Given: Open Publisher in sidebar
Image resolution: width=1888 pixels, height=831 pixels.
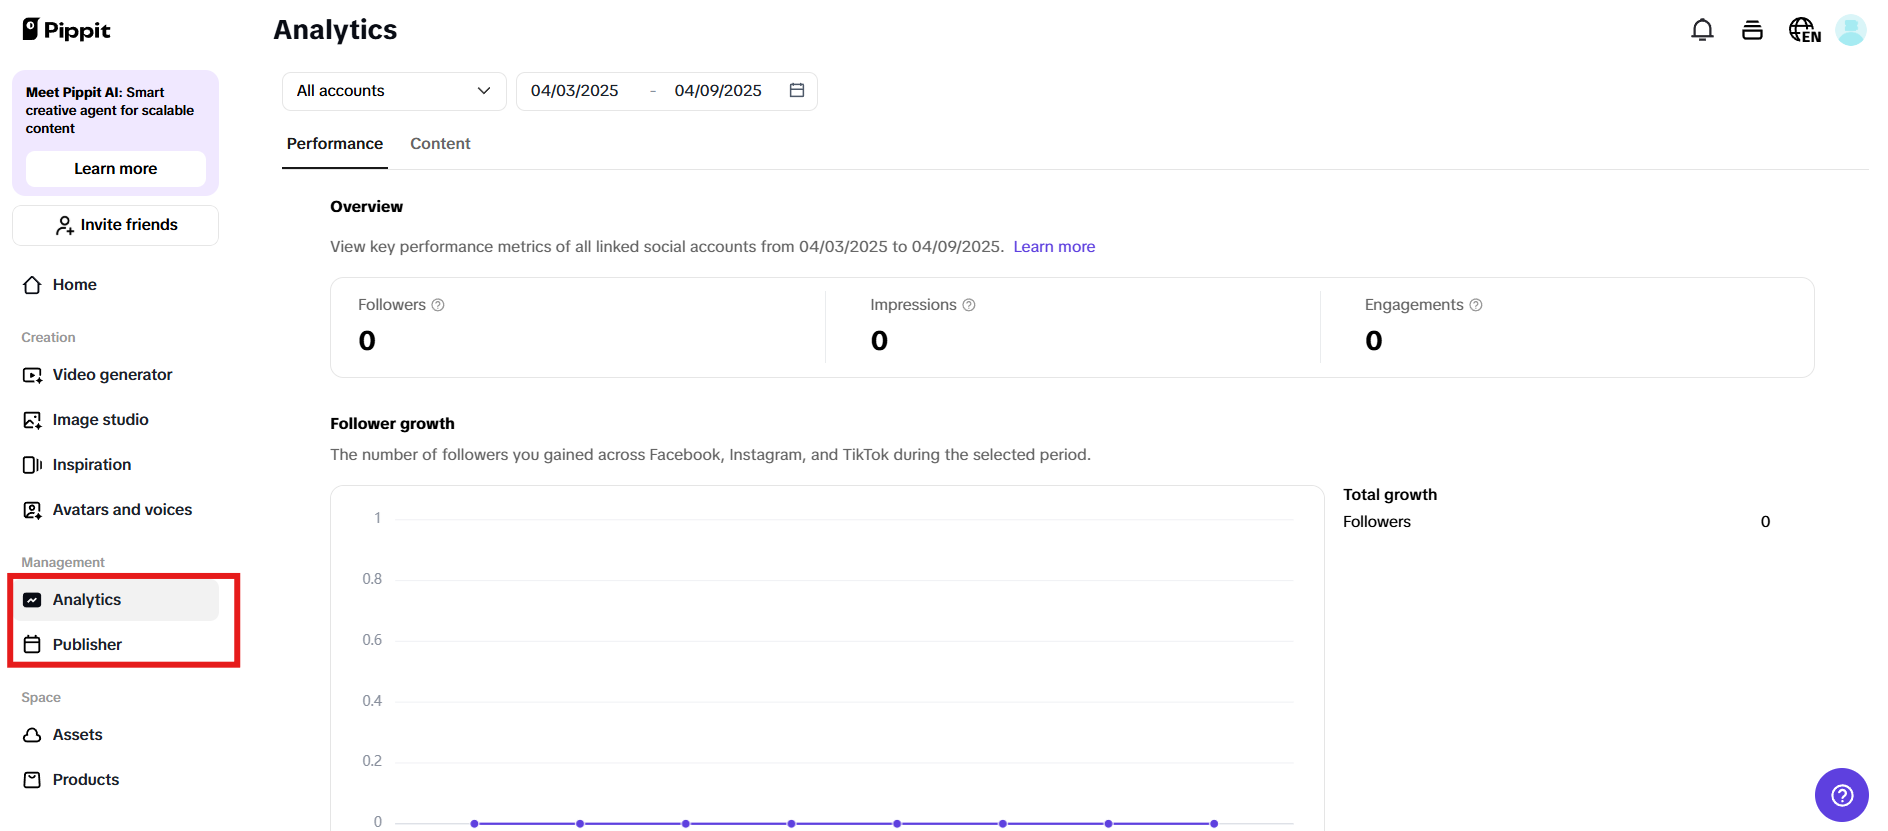Looking at the screenshot, I should (115, 645).
